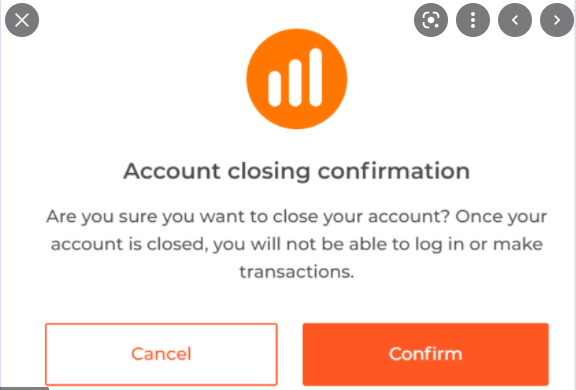Viewport: 576px width, 390px height.
Task: Choose the white outlined Cancel option
Action: click(x=161, y=354)
